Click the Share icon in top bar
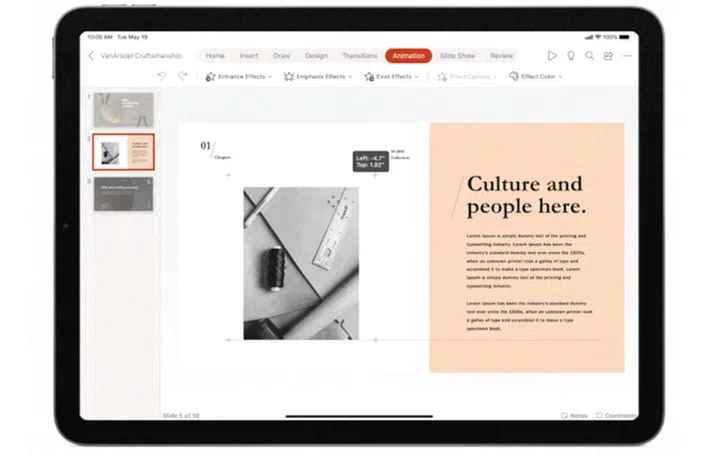Screen dimensions: 720x455 point(608,56)
